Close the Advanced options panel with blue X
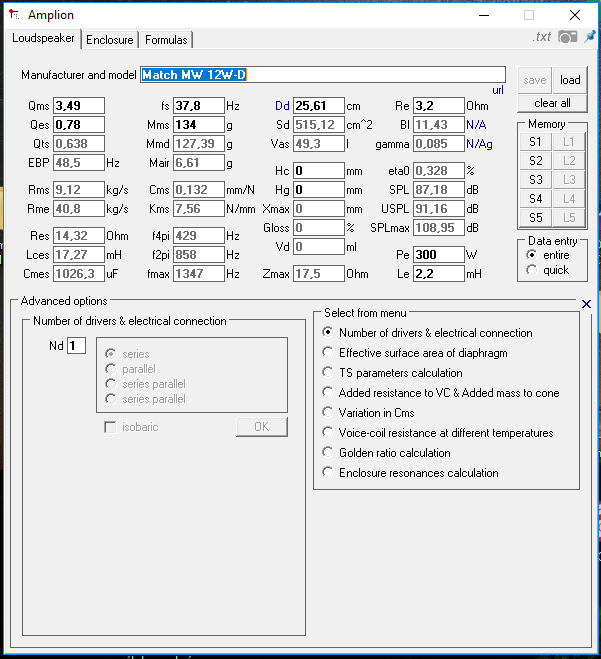The width and height of the screenshot is (601, 659). pyautogui.click(x=586, y=304)
